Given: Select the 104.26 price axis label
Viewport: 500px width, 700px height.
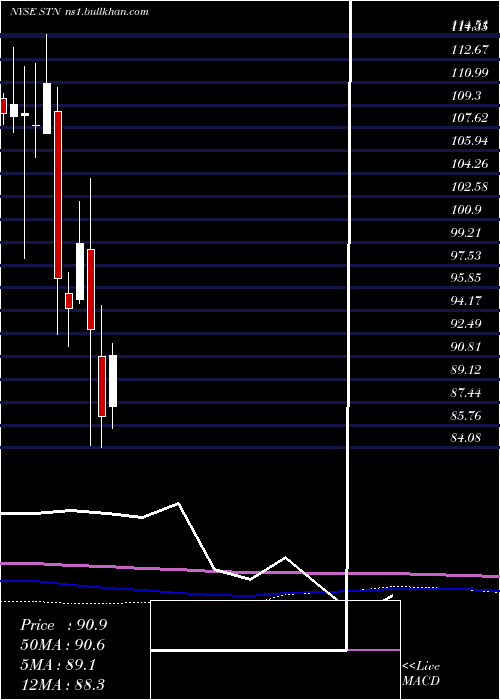Looking at the screenshot, I should (x=470, y=164).
